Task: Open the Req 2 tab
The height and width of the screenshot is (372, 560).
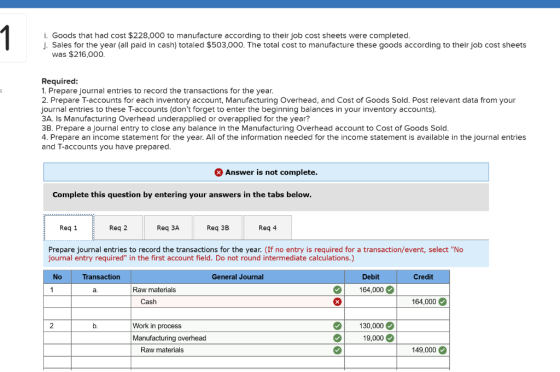Action: 118,227
